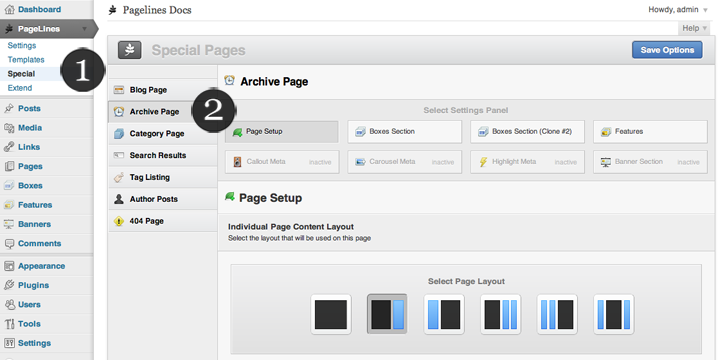This screenshot has height=360, width=725.
Task: Click the Save Options button
Action: click(667, 50)
